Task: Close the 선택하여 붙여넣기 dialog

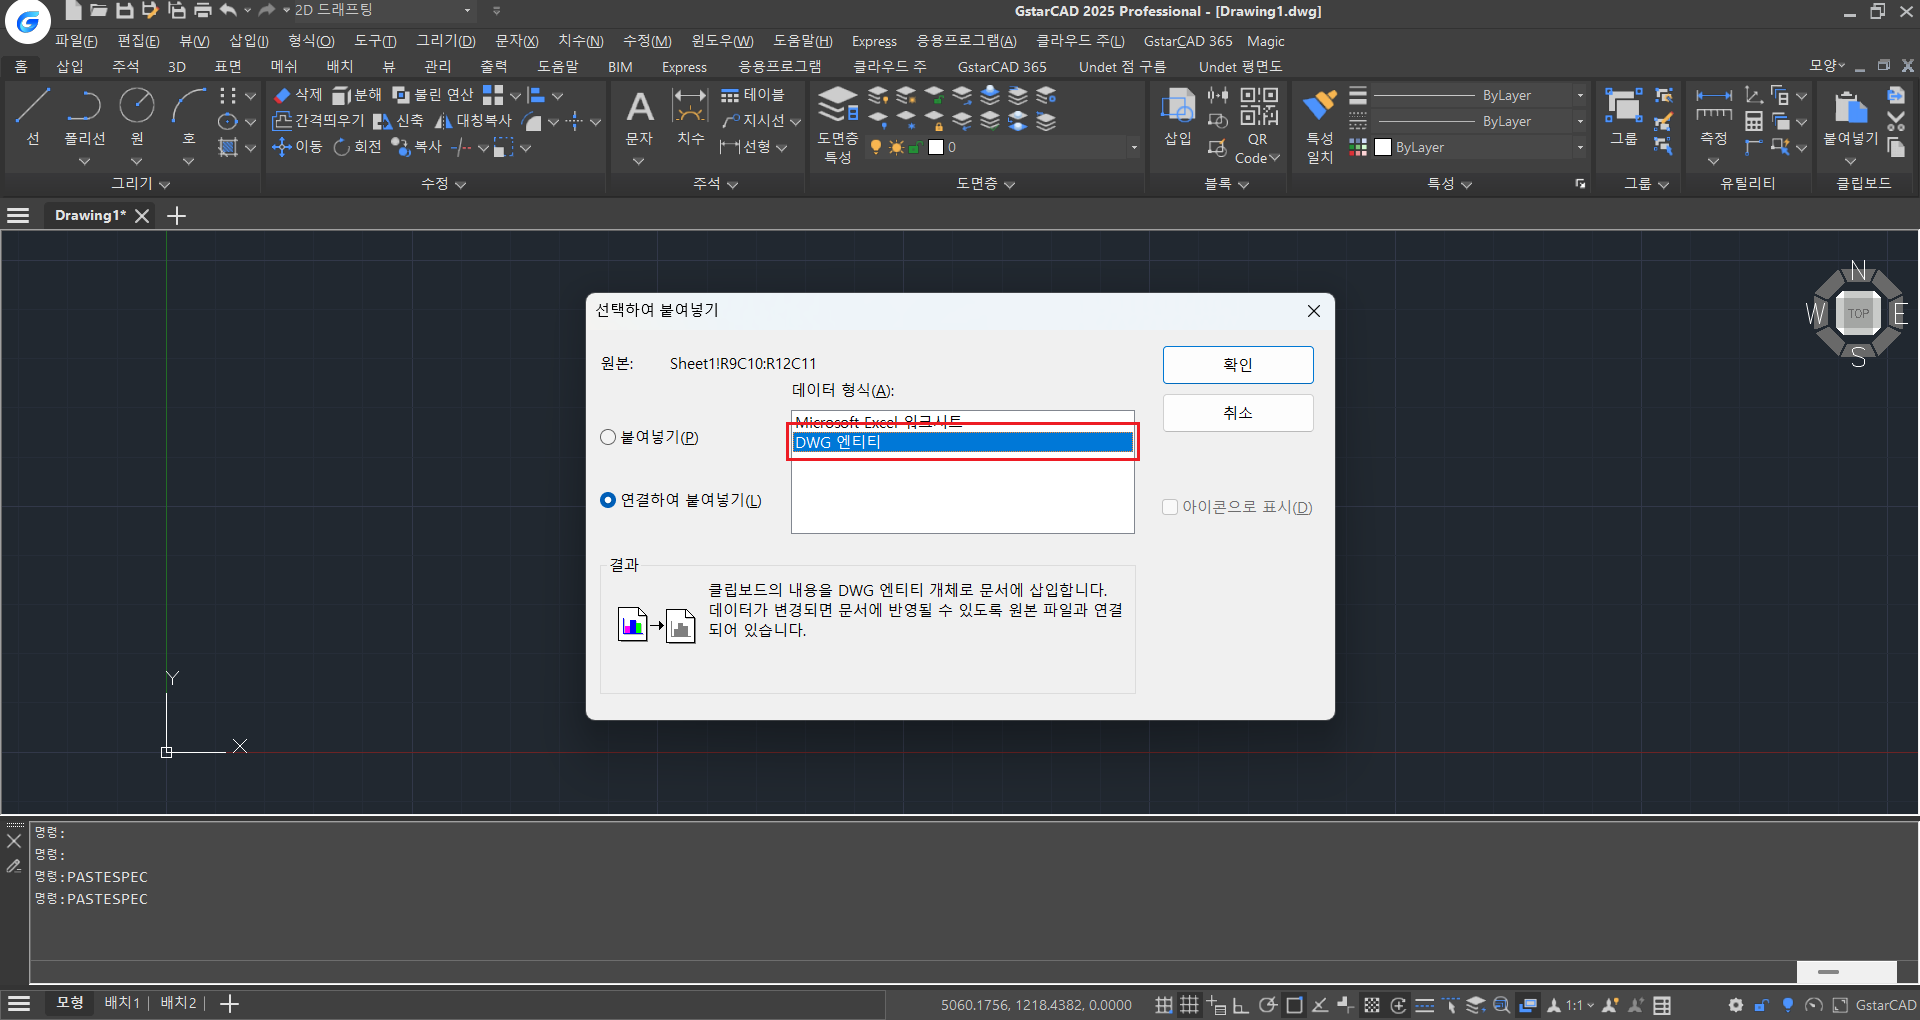Action: [x=1314, y=311]
